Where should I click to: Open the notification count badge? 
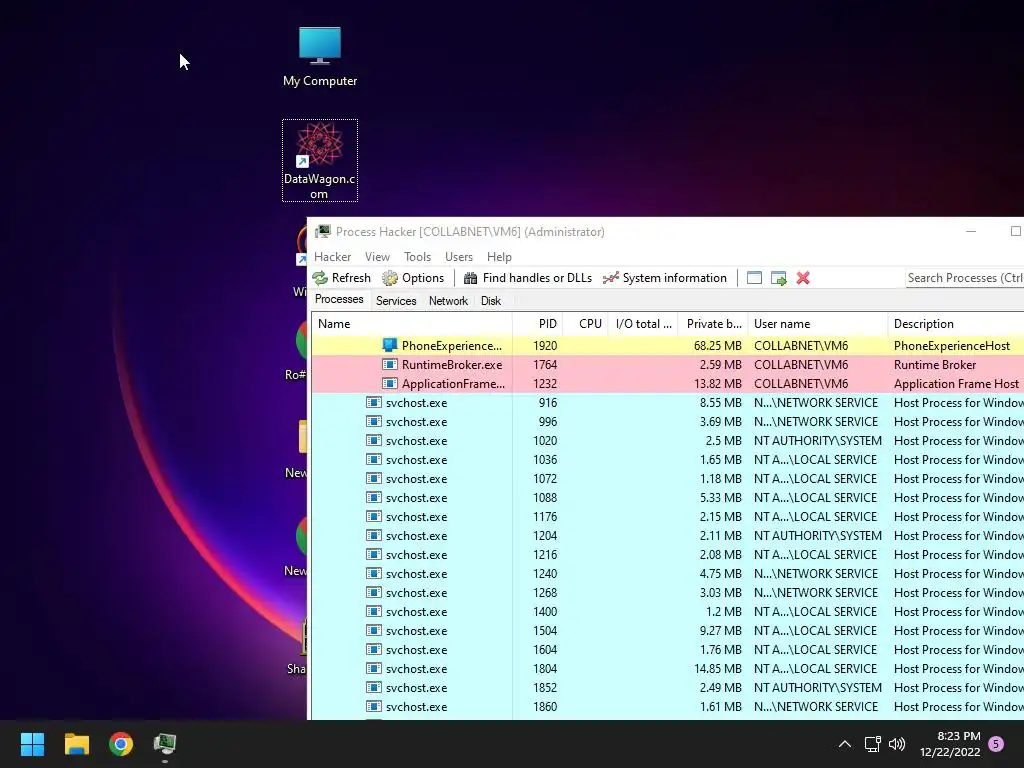[996, 744]
